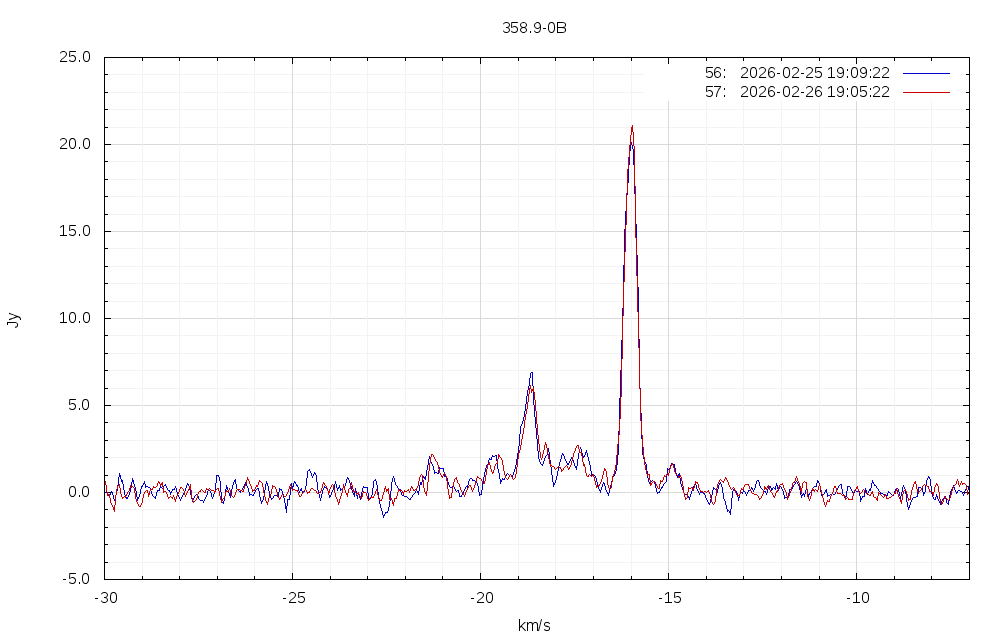Click the red legend line sample
Viewport: 1000px width, 640px height.
pos(925,92)
